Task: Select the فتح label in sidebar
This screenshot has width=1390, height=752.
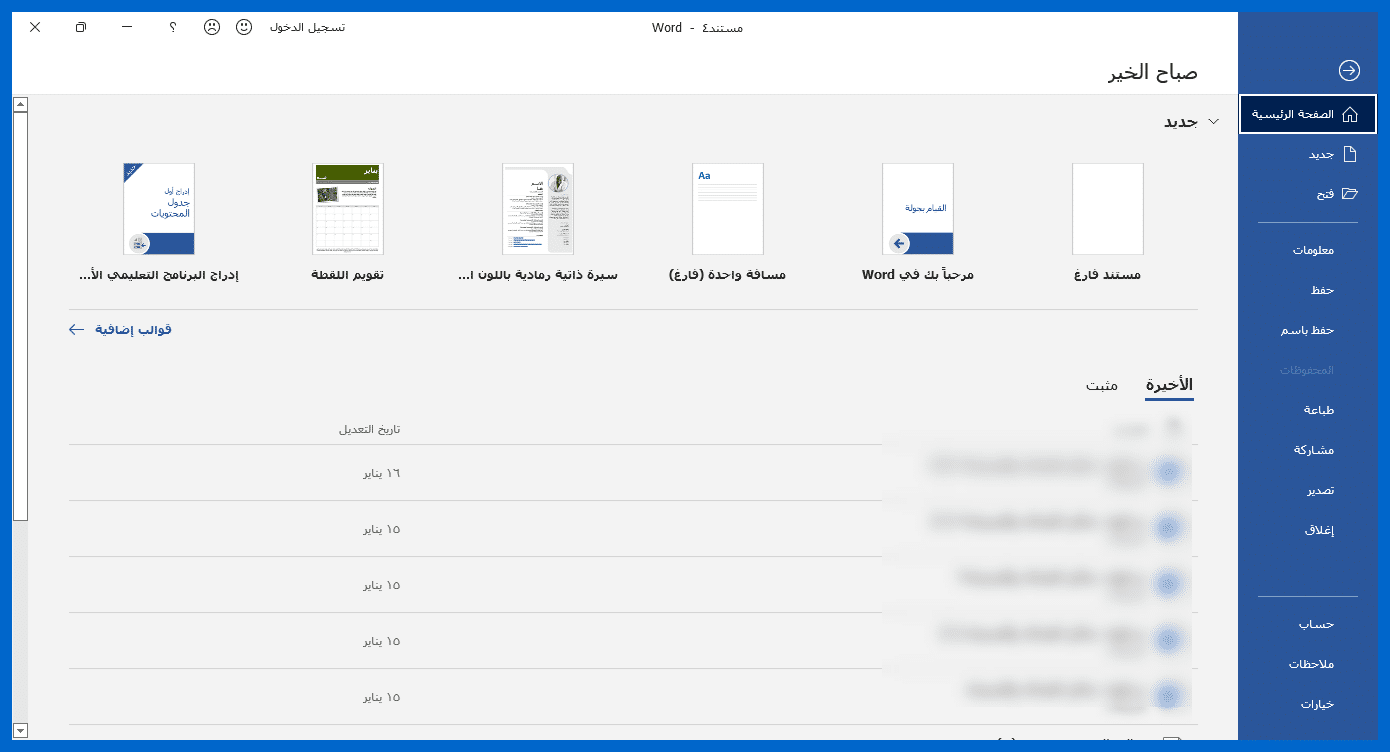Action: pos(1325,193)
